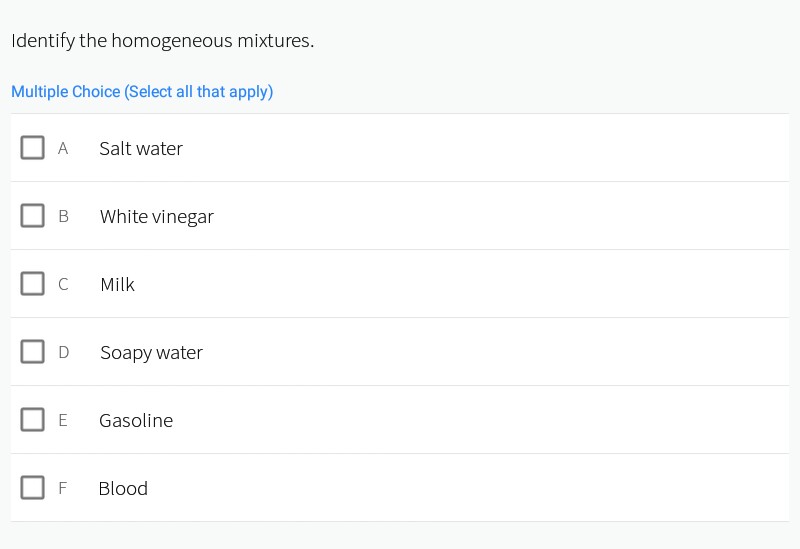This screenshot has height=549, width=800.
Task: Tick the White vinegar checkbox
Action: [x=33, y=216]
